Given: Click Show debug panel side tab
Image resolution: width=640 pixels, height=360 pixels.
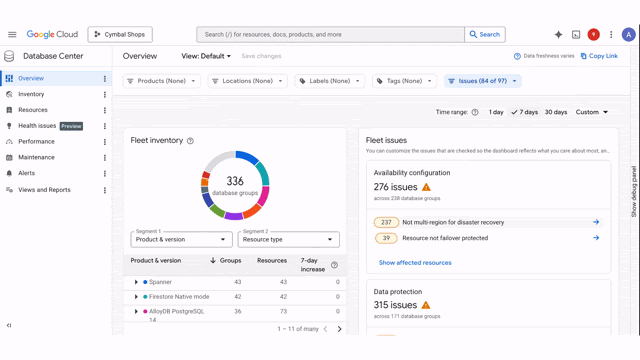Looking at the screenshot, I should pos(634,191).
